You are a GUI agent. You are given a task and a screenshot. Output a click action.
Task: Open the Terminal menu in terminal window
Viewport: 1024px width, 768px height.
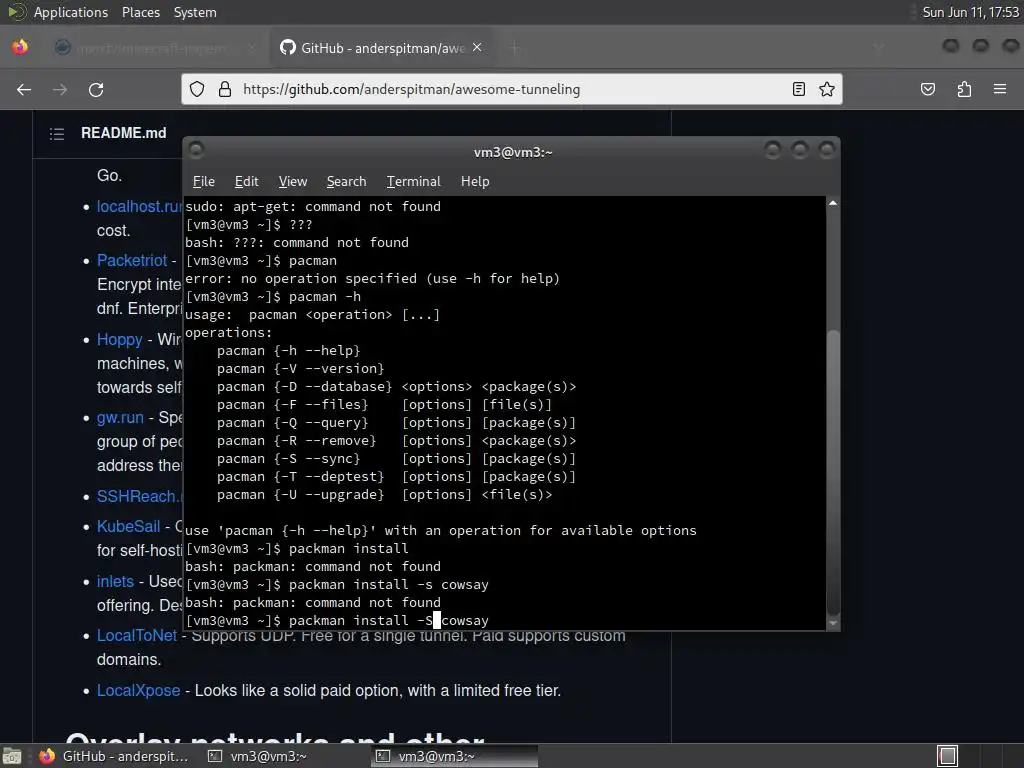(x=413, y=182)
